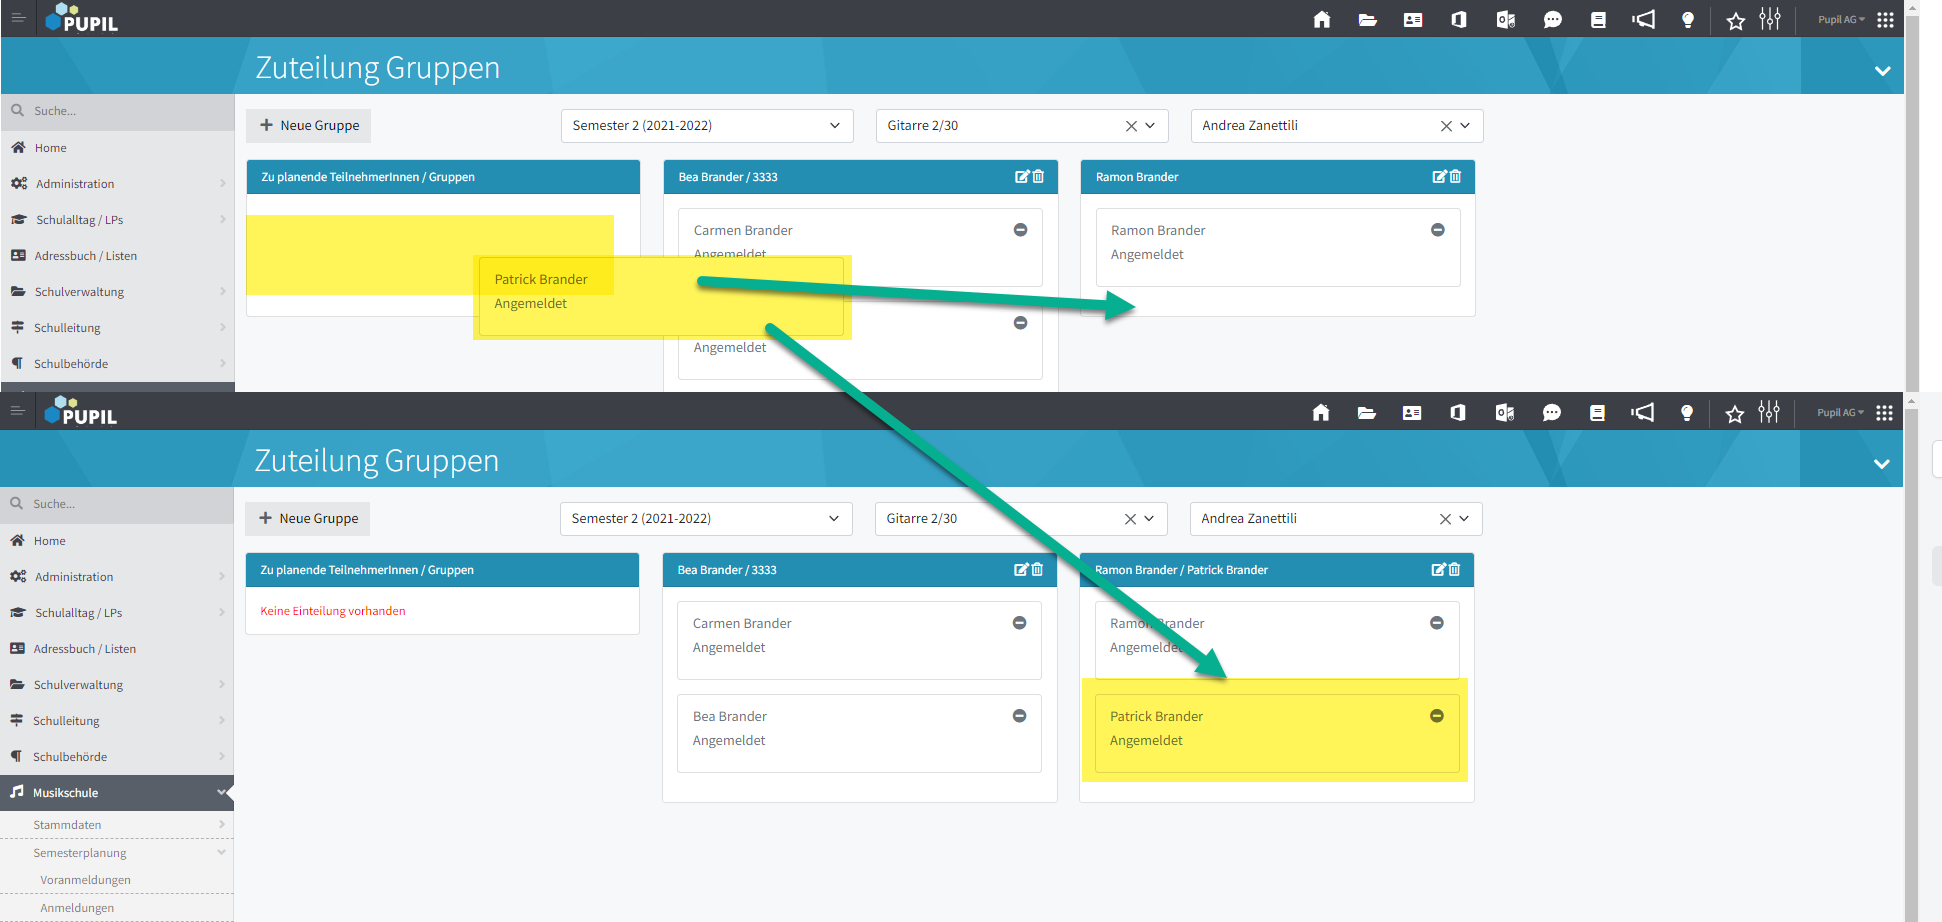Viewport: 1942px width, 922px height.
Task: Click the Suche... field in the upper sidebar
Action: [118, 111]
